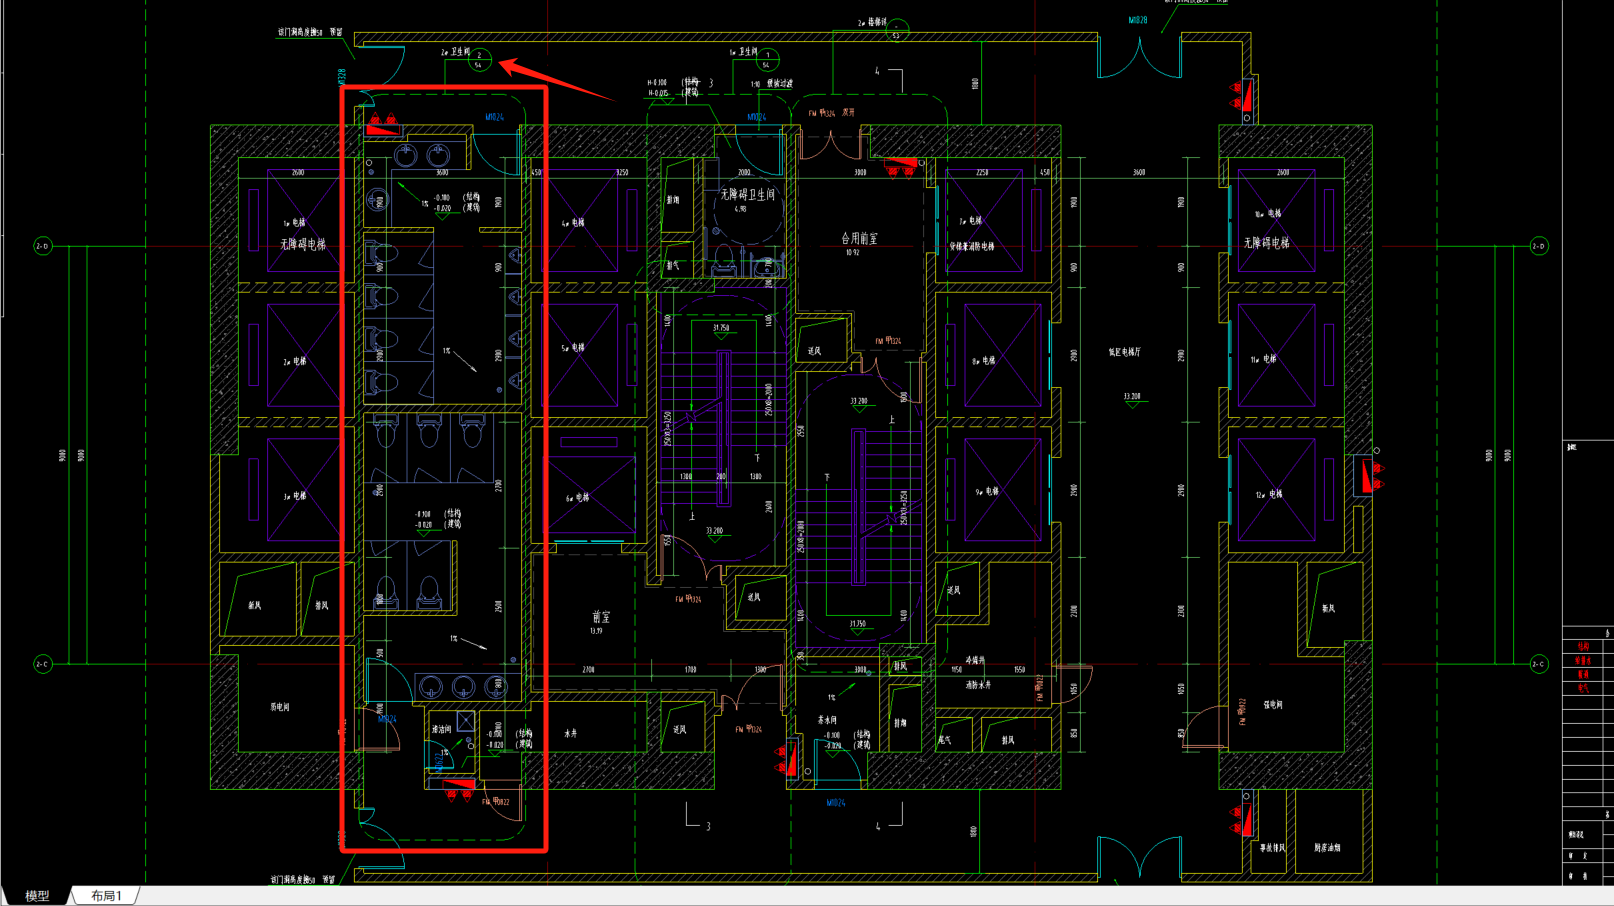Pick the 5# 电梯 label
Screen dimensions: 1614x906
pos(573,349)
